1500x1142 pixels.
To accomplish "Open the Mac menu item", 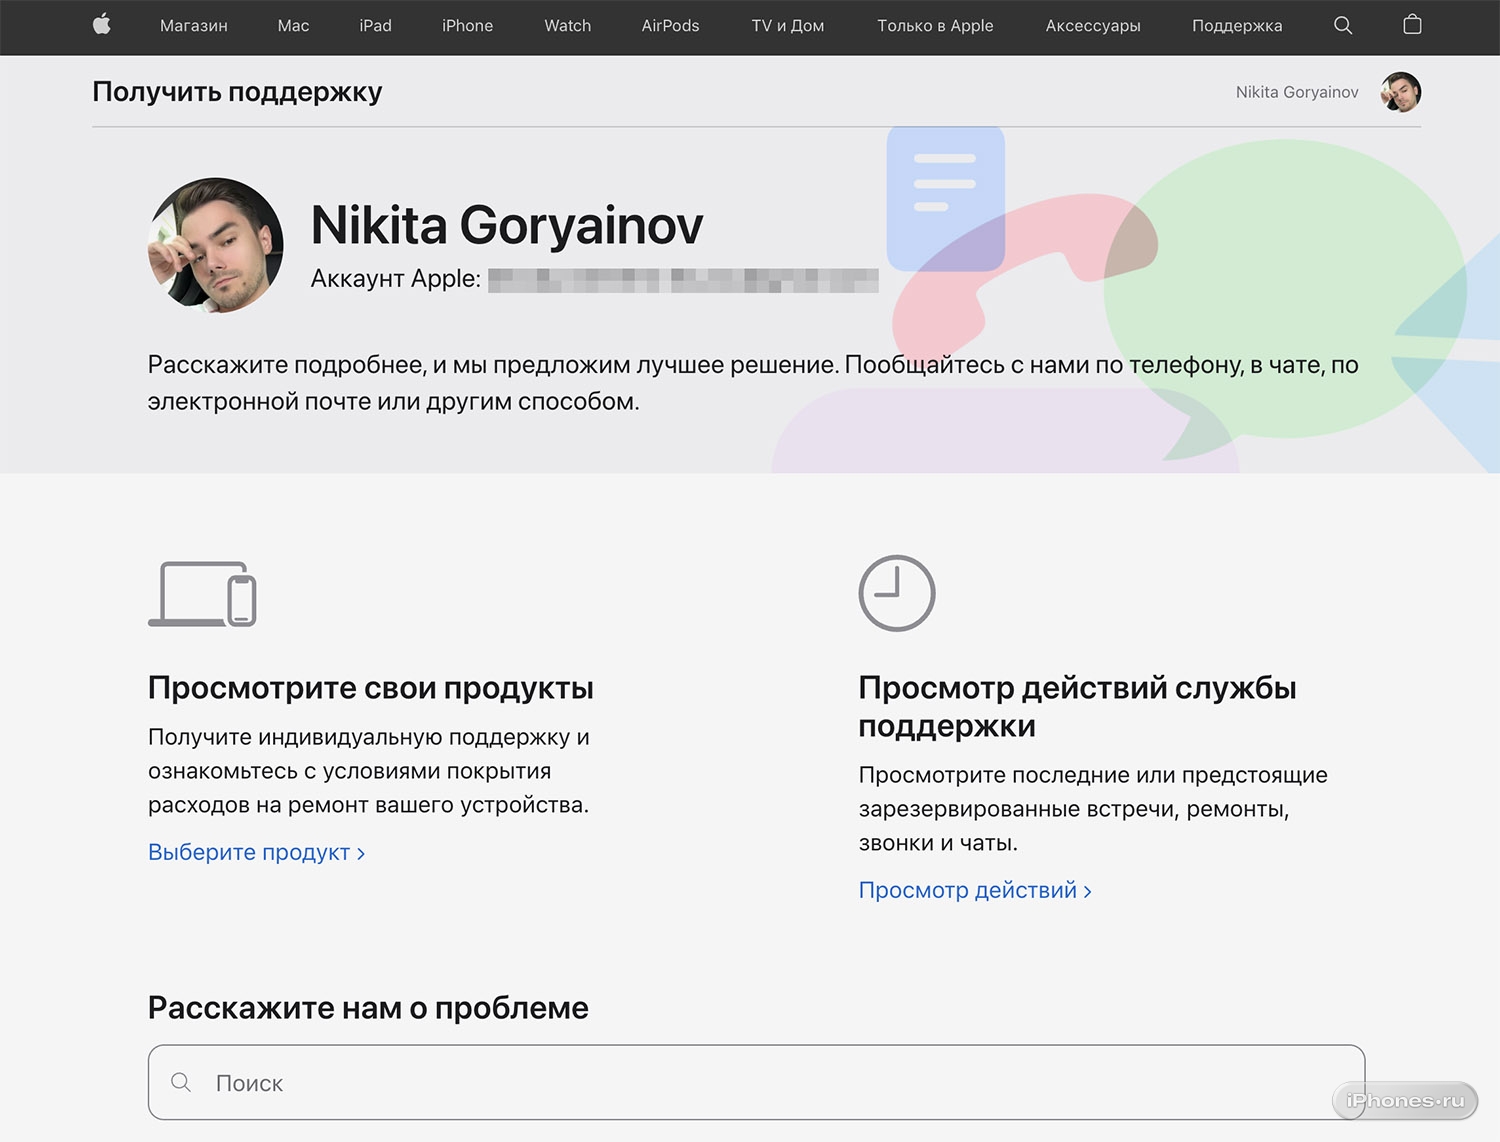I will [x=293, y=26].
